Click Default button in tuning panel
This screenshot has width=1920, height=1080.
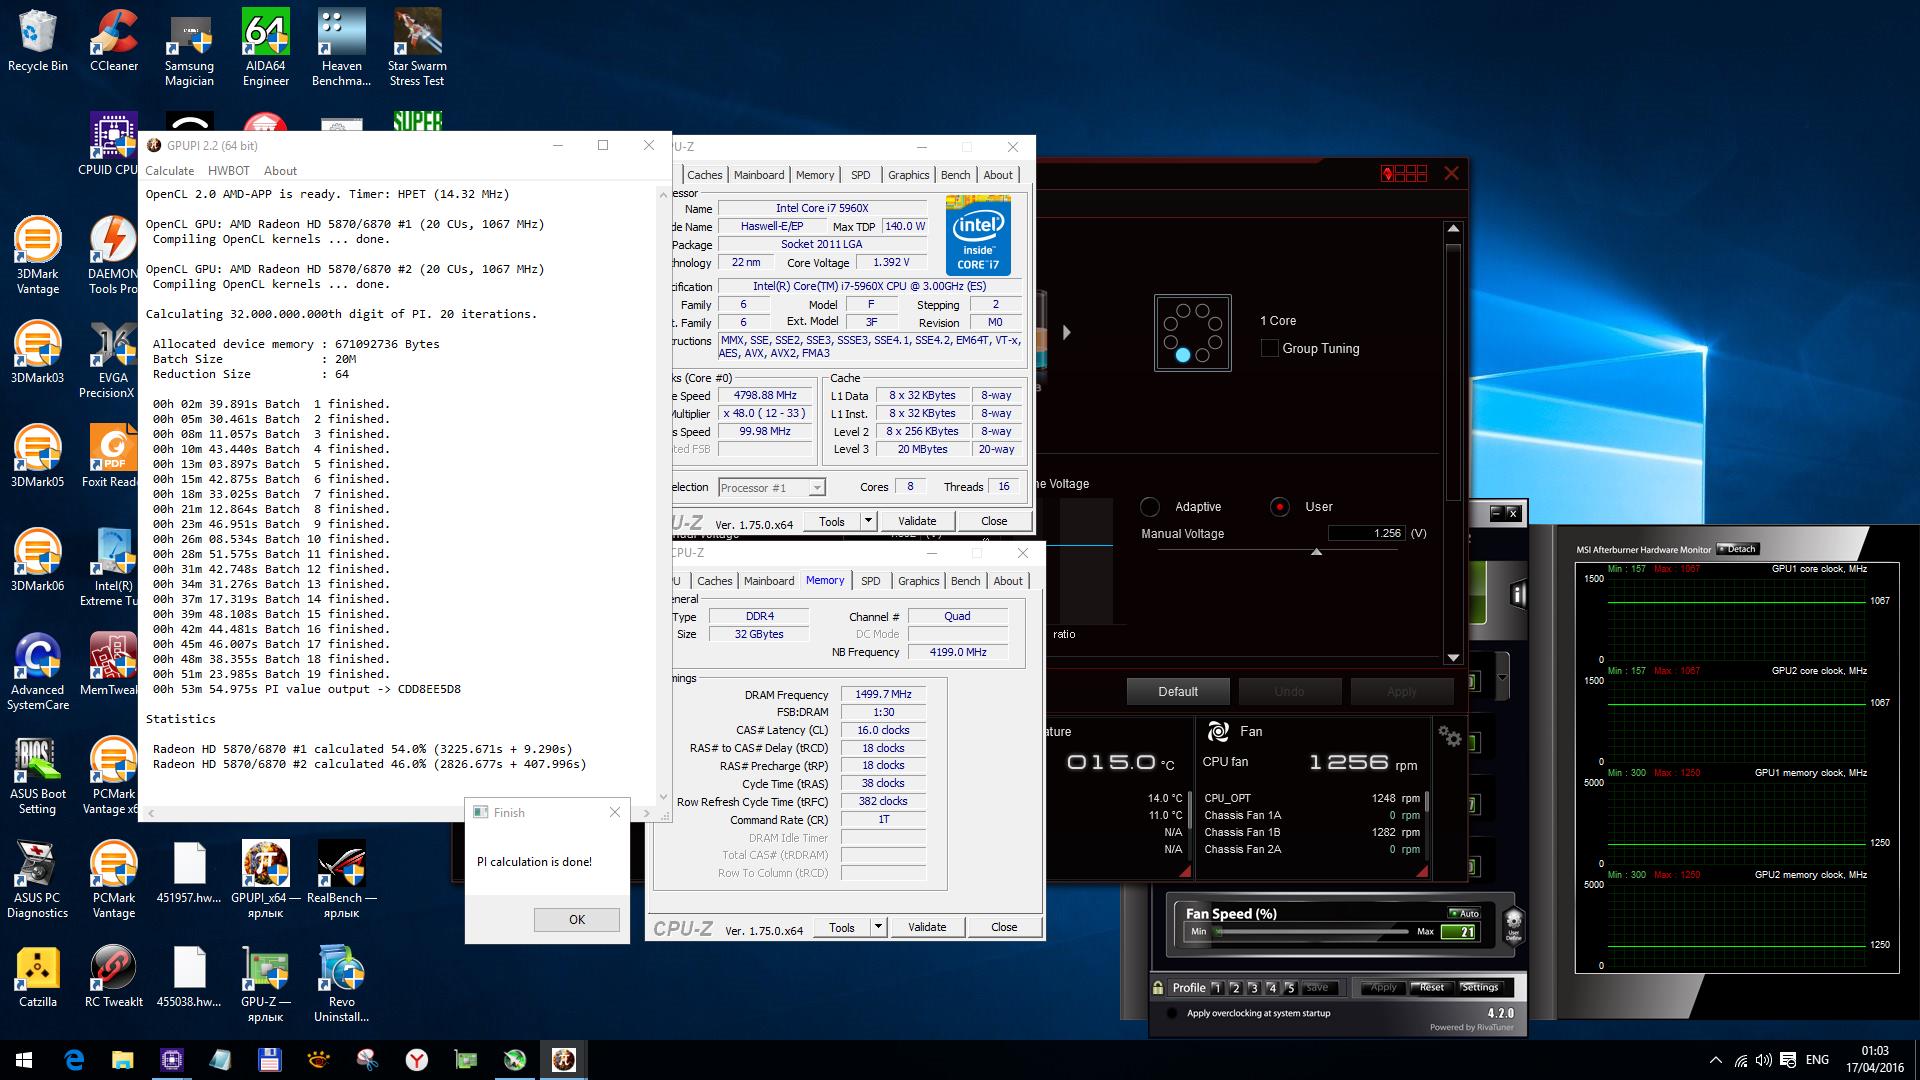1178,692
